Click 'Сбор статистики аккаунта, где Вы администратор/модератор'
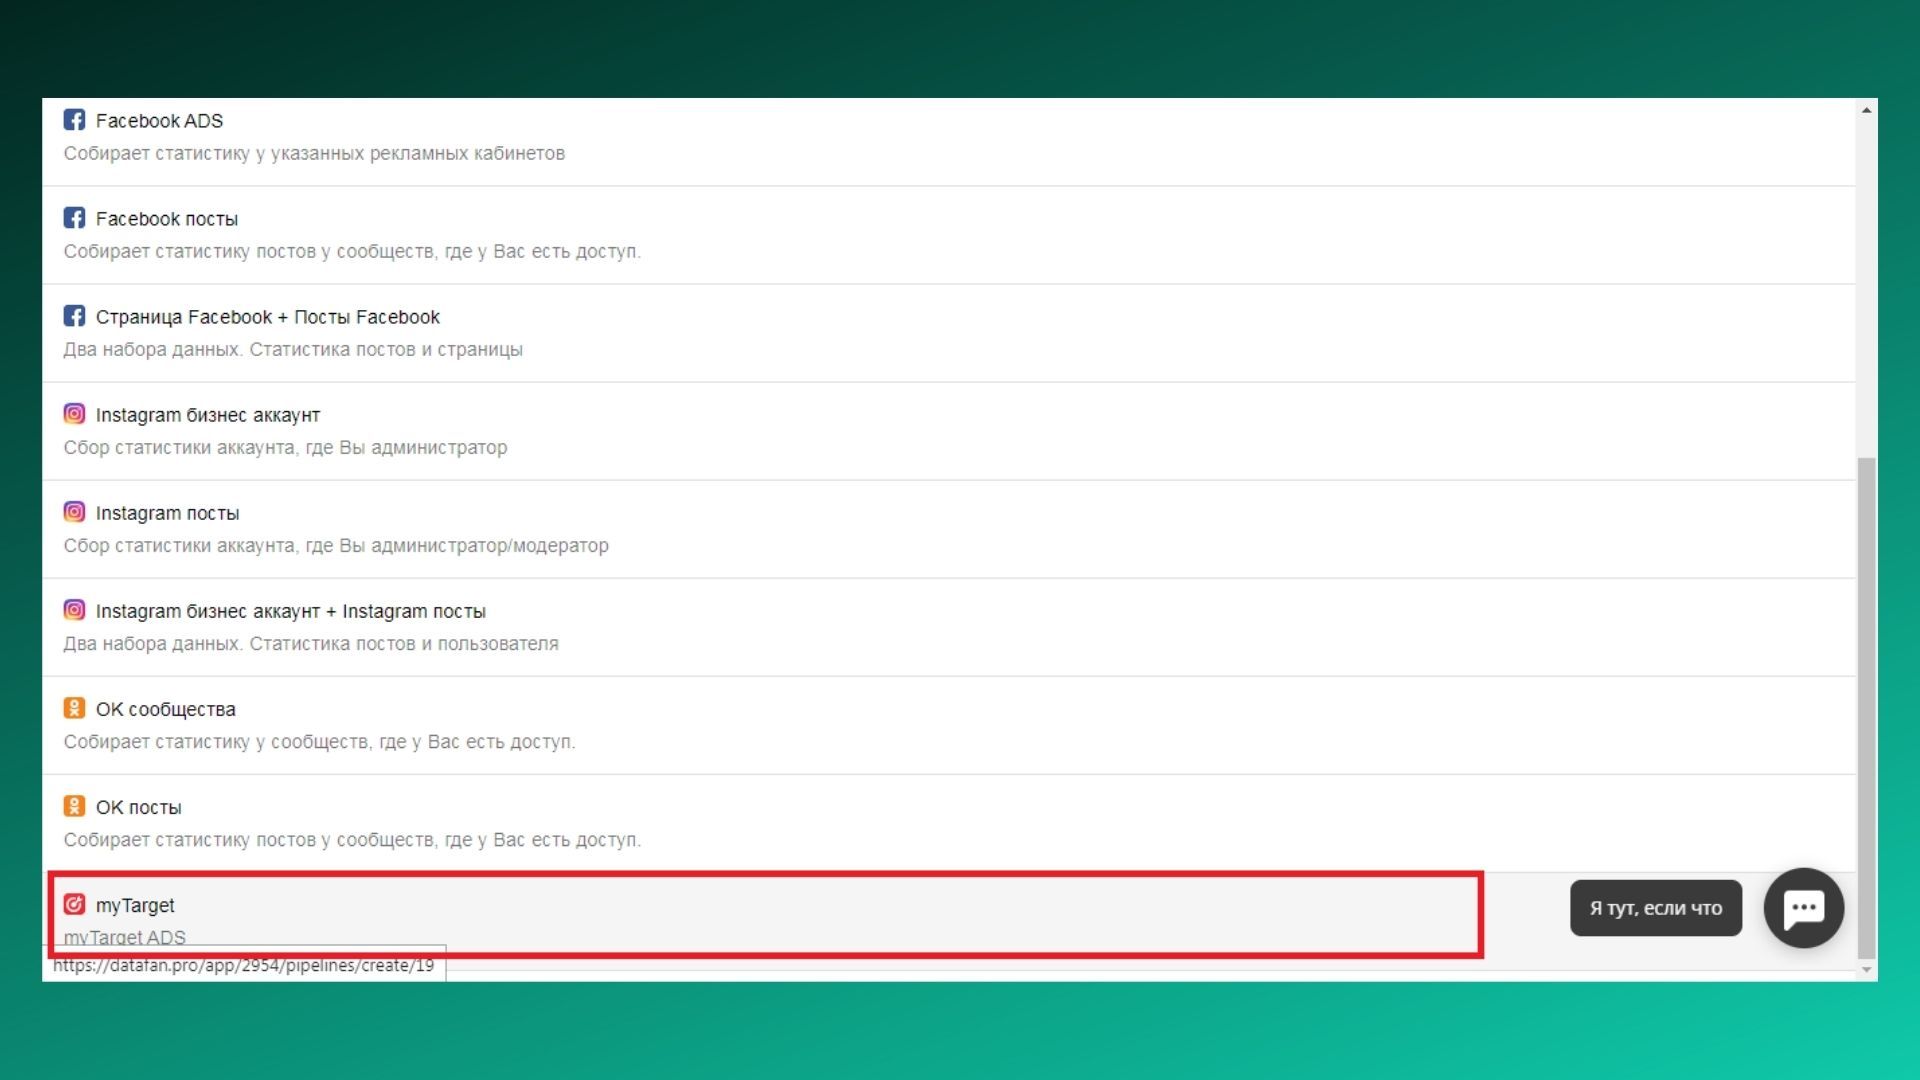Screen dimensions: 1920x1080 point(336,545)
